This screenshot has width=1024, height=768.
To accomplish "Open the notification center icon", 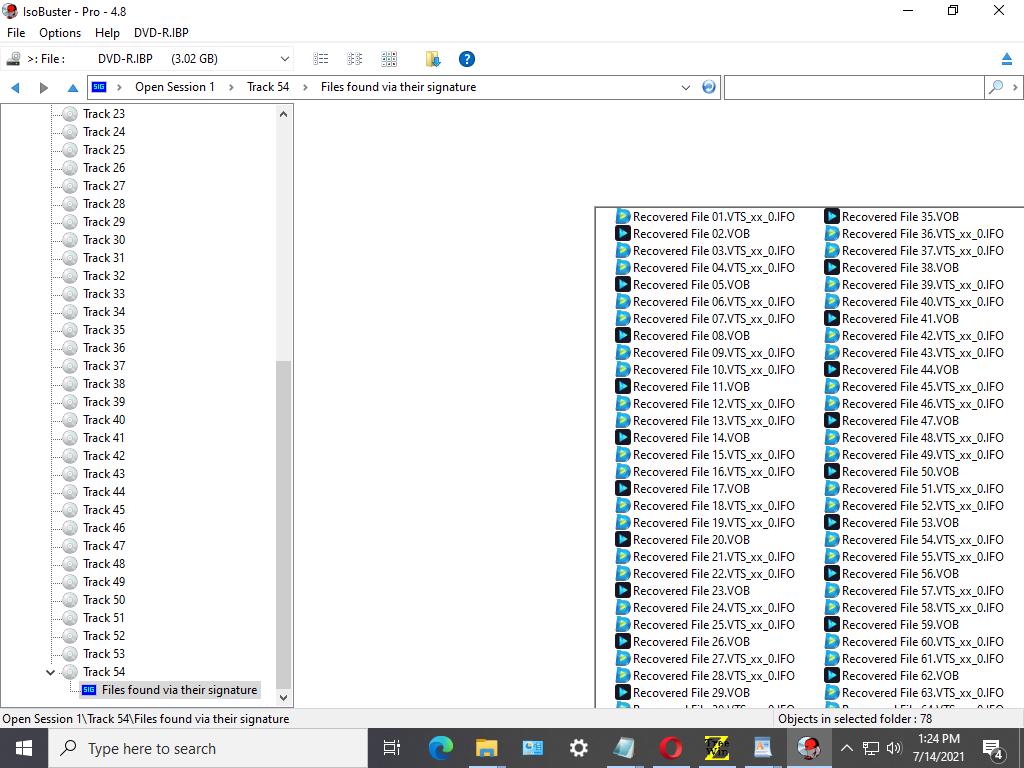I will tap(993, 748).
